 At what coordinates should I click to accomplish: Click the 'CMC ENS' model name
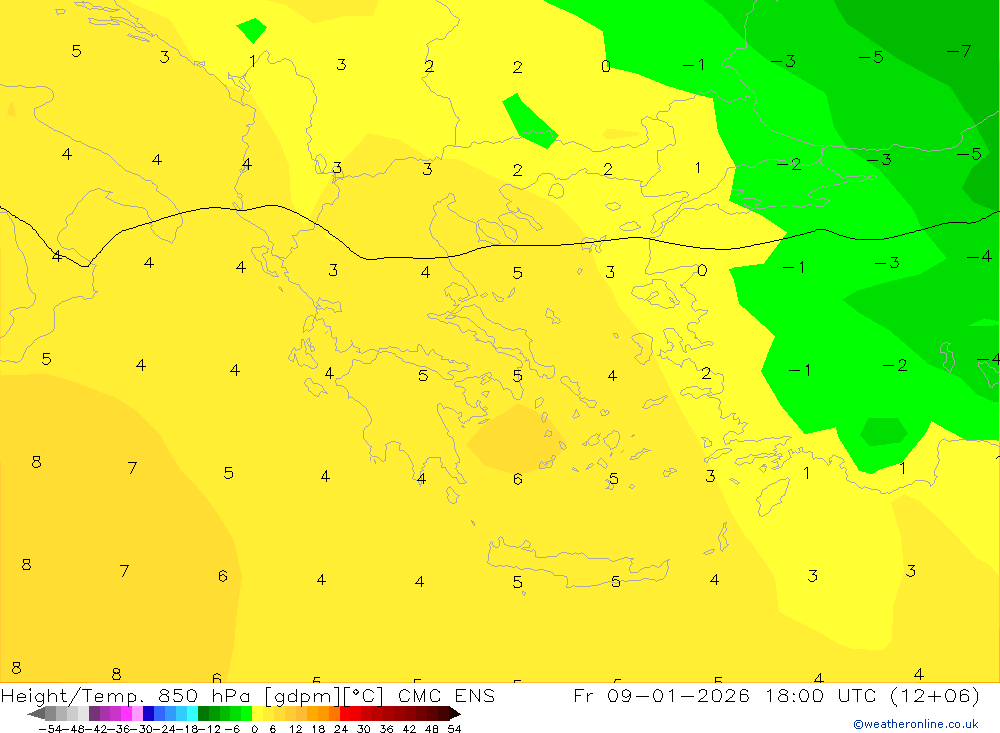click(x=446, y=695)
